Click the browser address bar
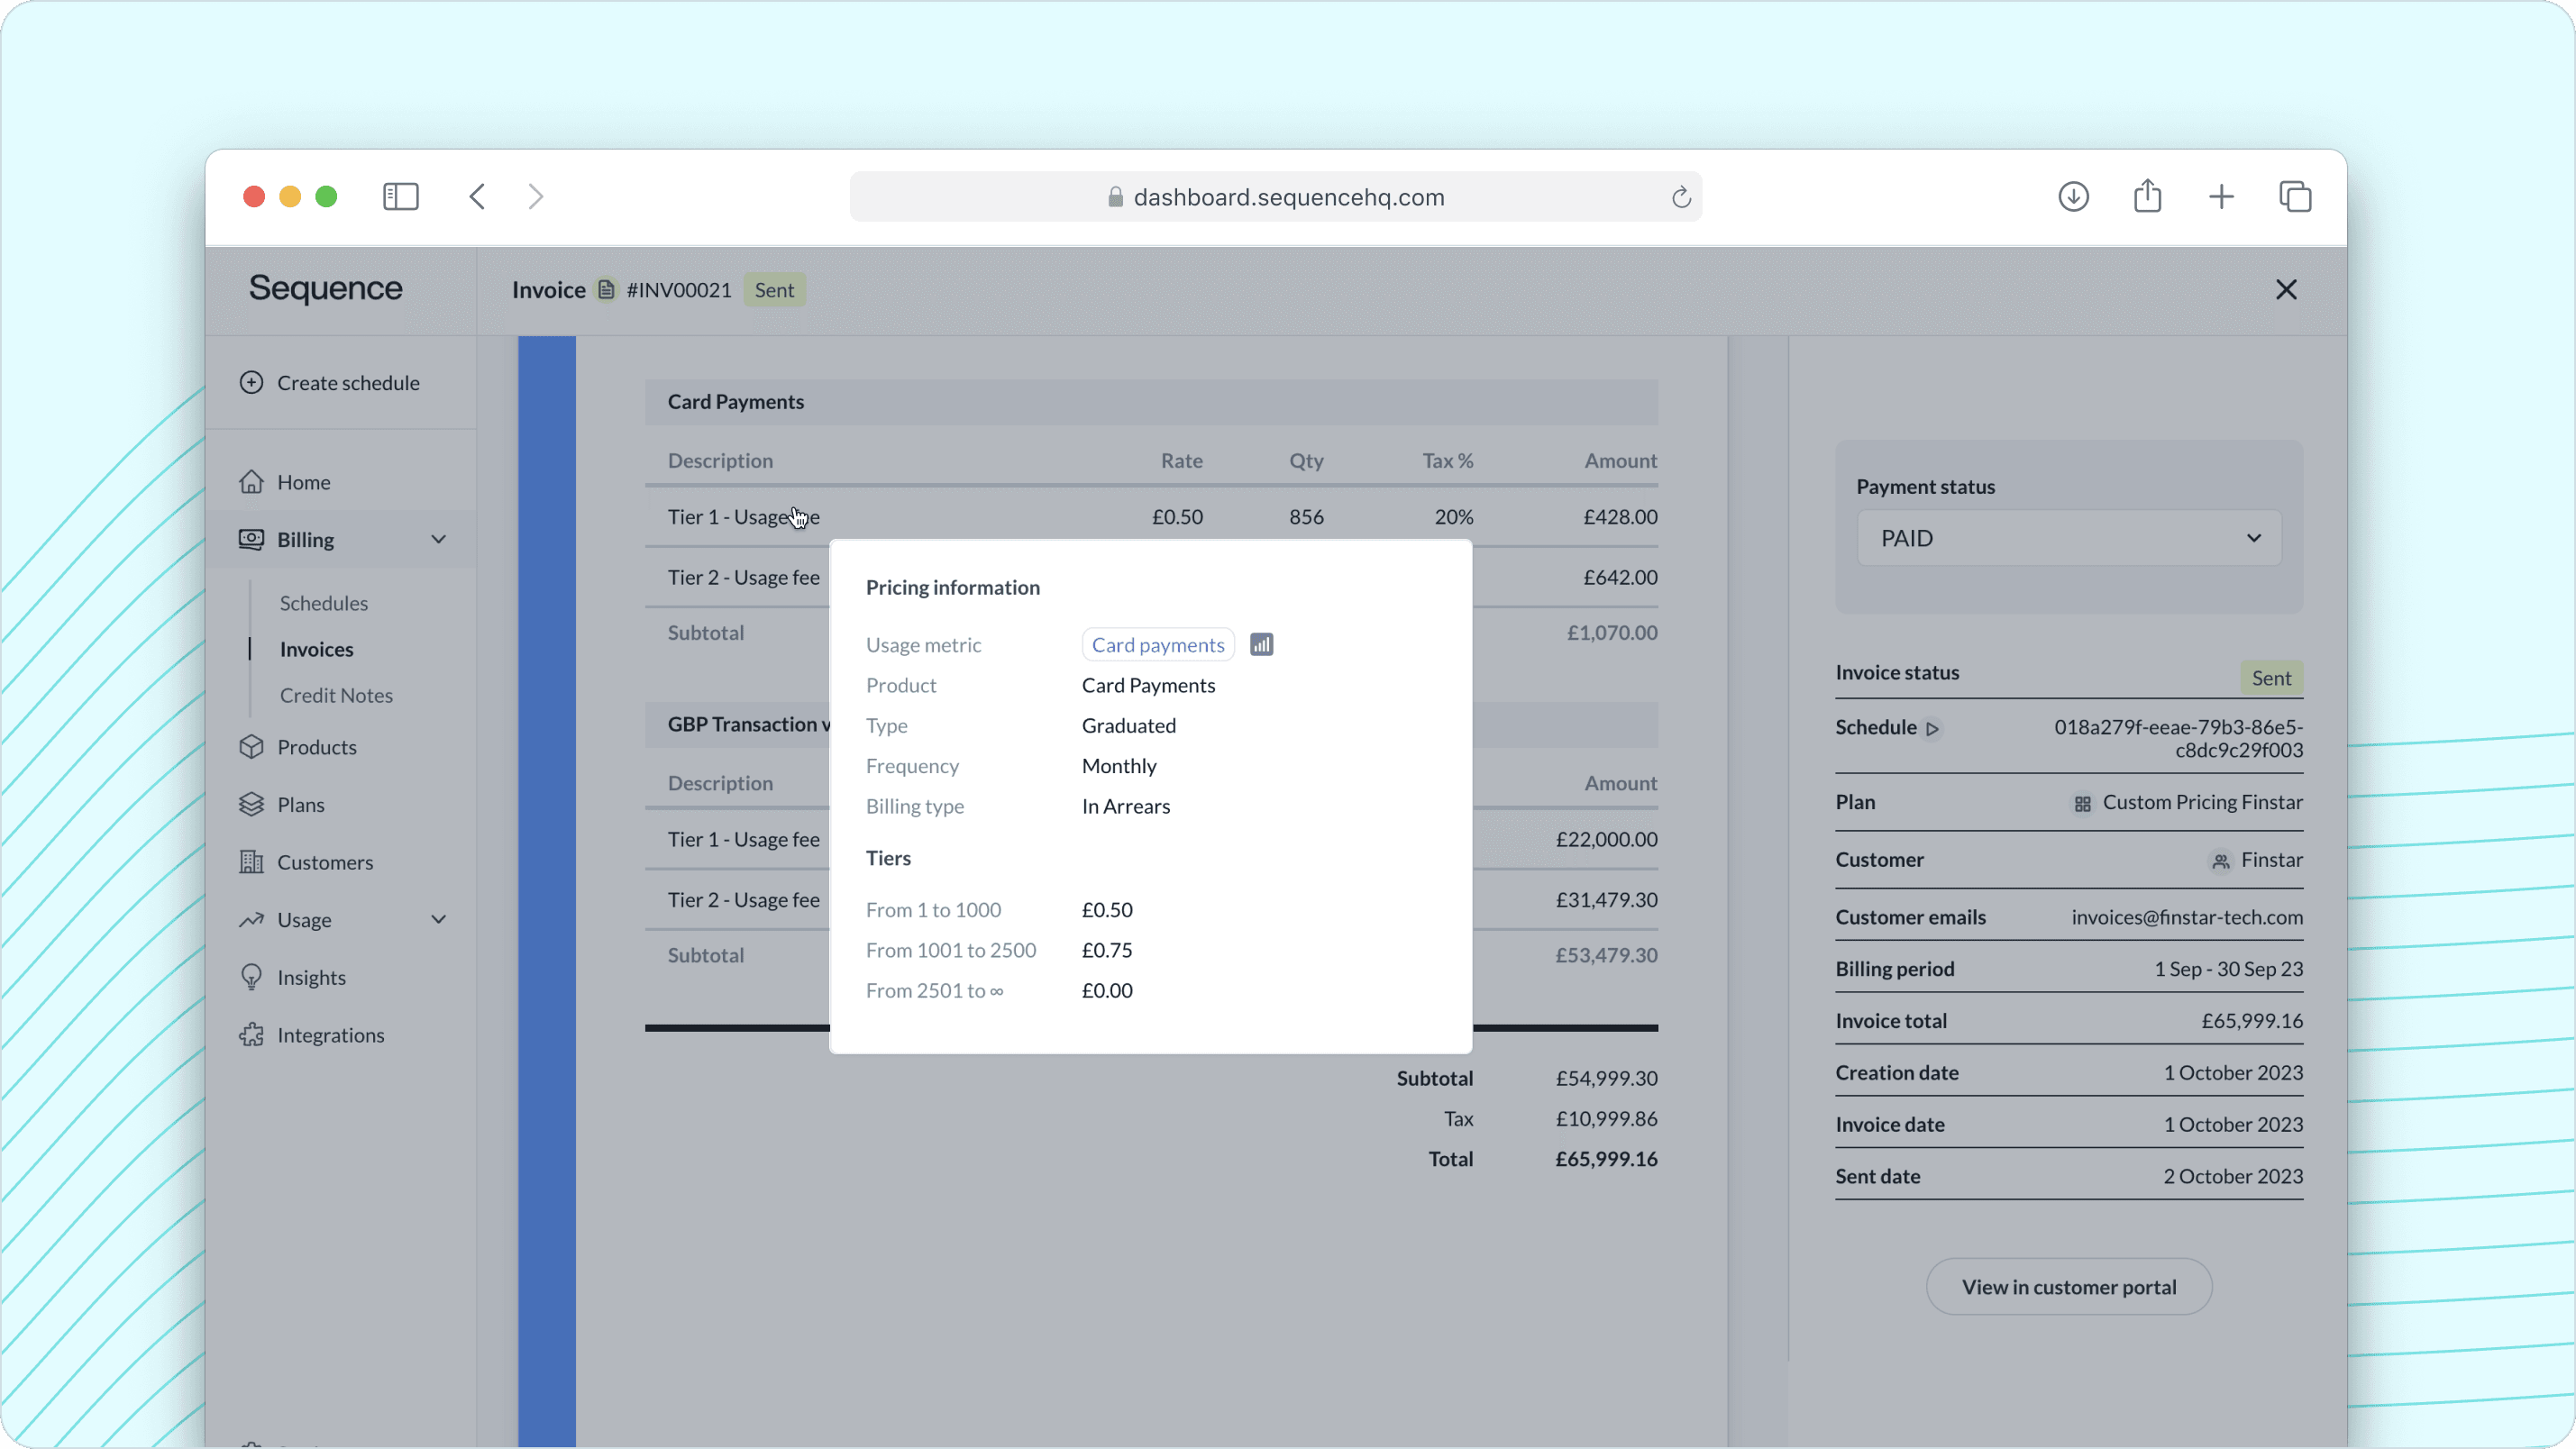This screenshot has height=1449, width=2576. coord(1275,197)
